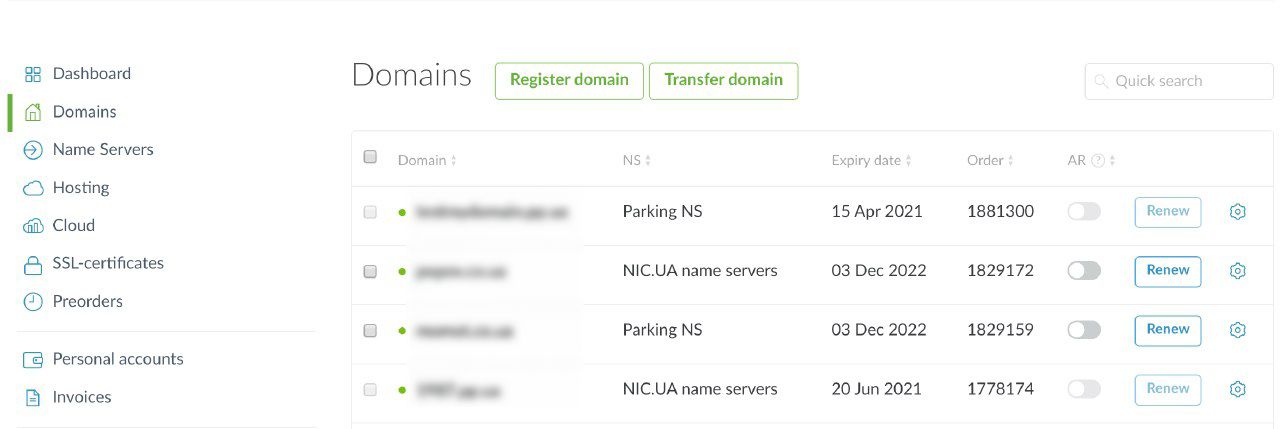Click the Preorders clock icon
The image size is (1280, 429).
pos(33,302)
